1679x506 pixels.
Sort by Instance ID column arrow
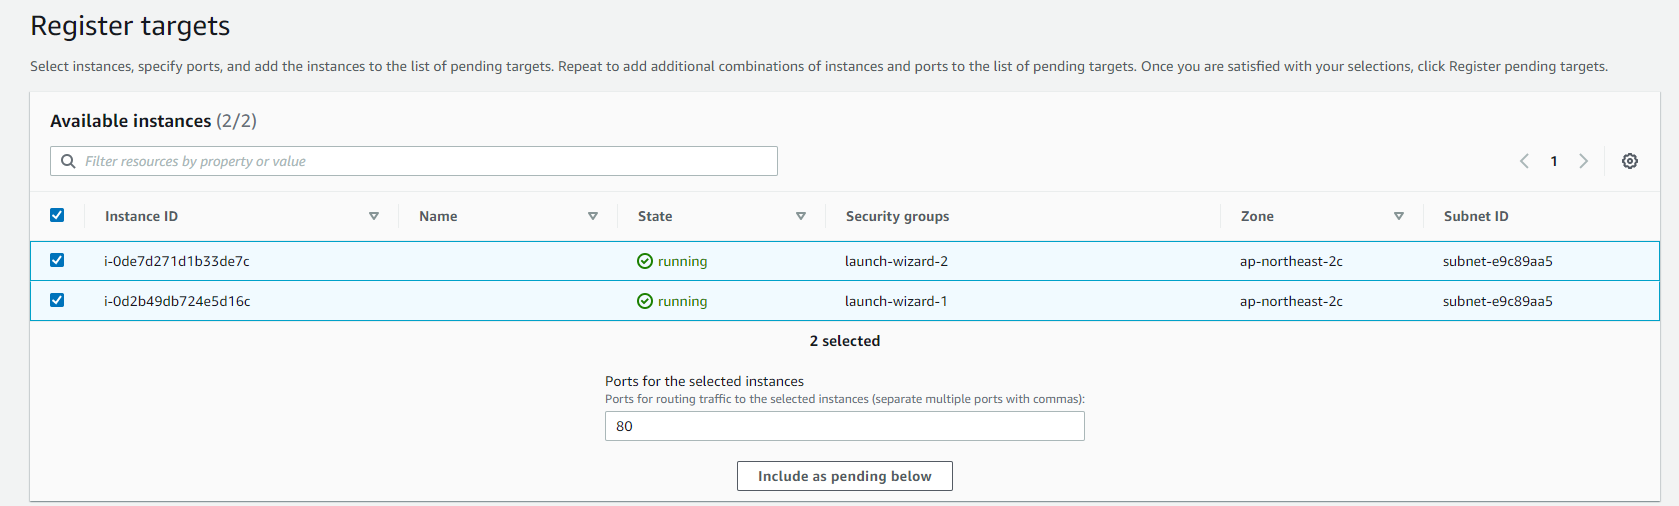coord(374,216)
